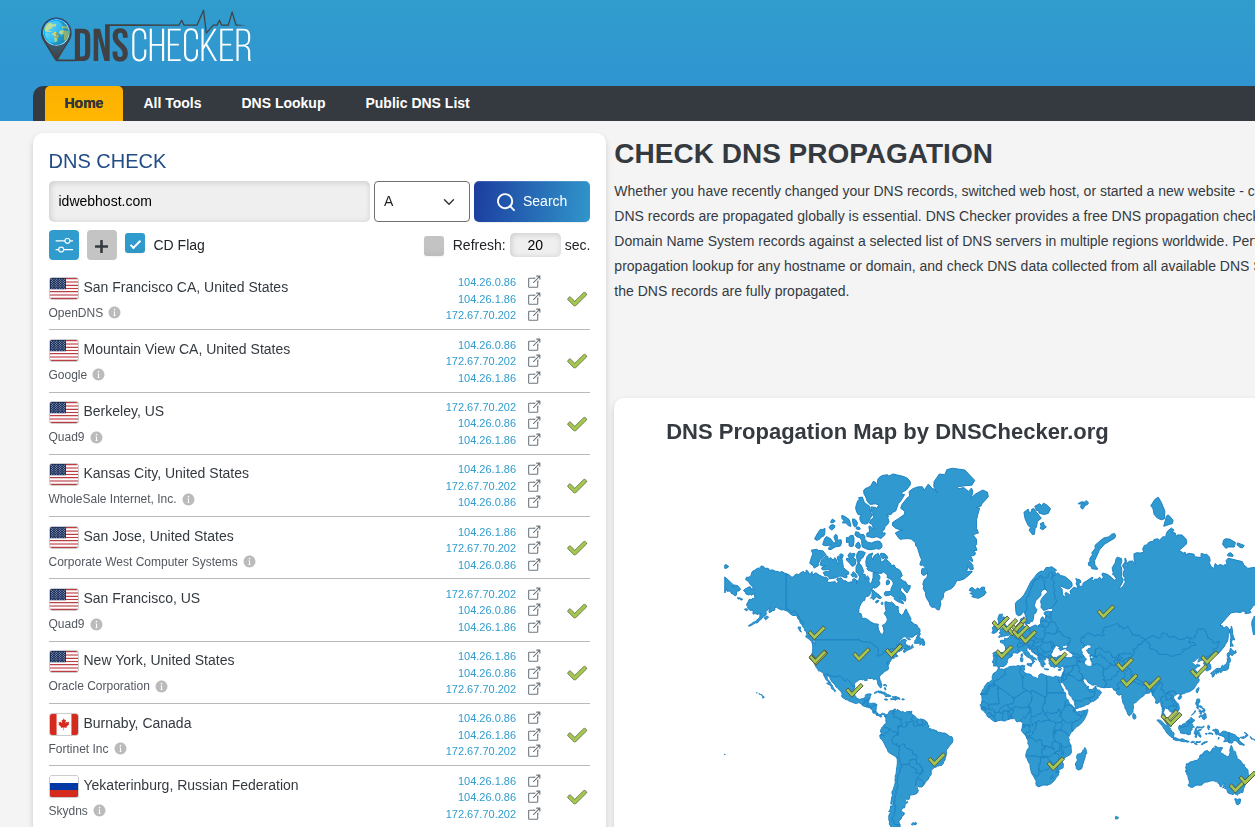1255x827 pixels.
Task: Click info icon next to OpenDNS
Action: 114,313
